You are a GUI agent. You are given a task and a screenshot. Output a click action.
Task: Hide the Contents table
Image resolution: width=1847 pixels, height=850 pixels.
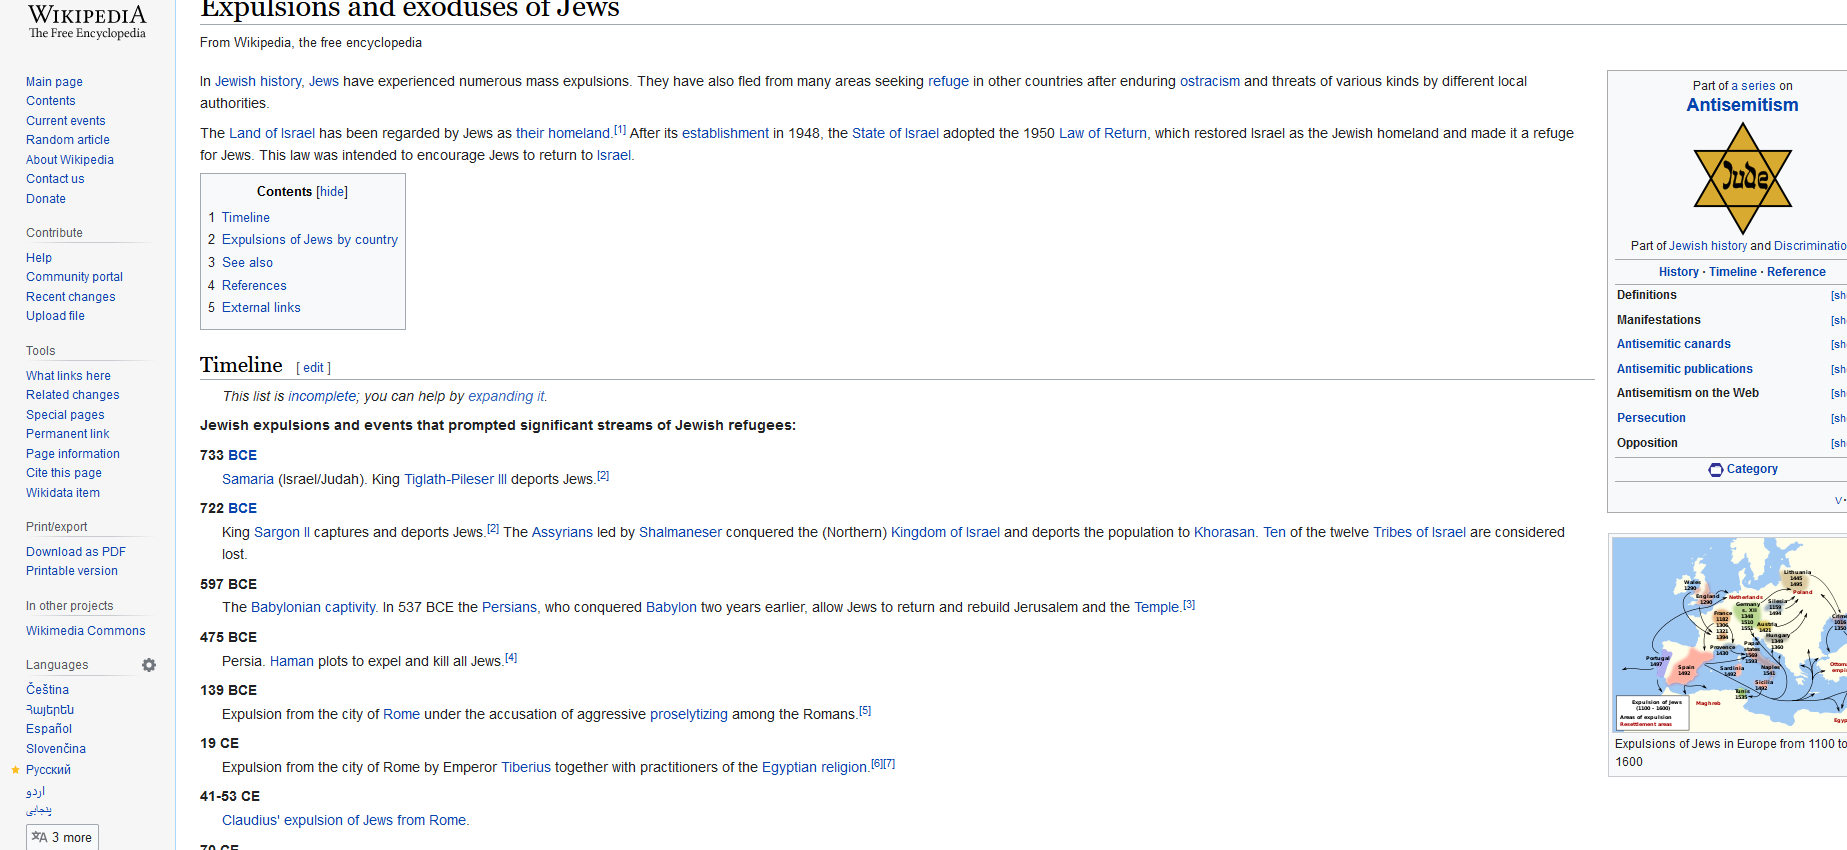[332, 192]
